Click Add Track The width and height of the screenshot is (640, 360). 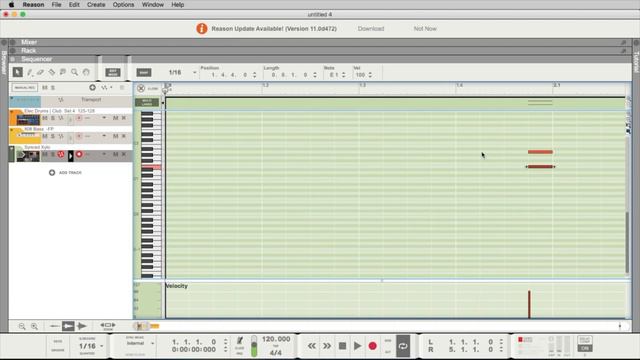pos(65,173)
